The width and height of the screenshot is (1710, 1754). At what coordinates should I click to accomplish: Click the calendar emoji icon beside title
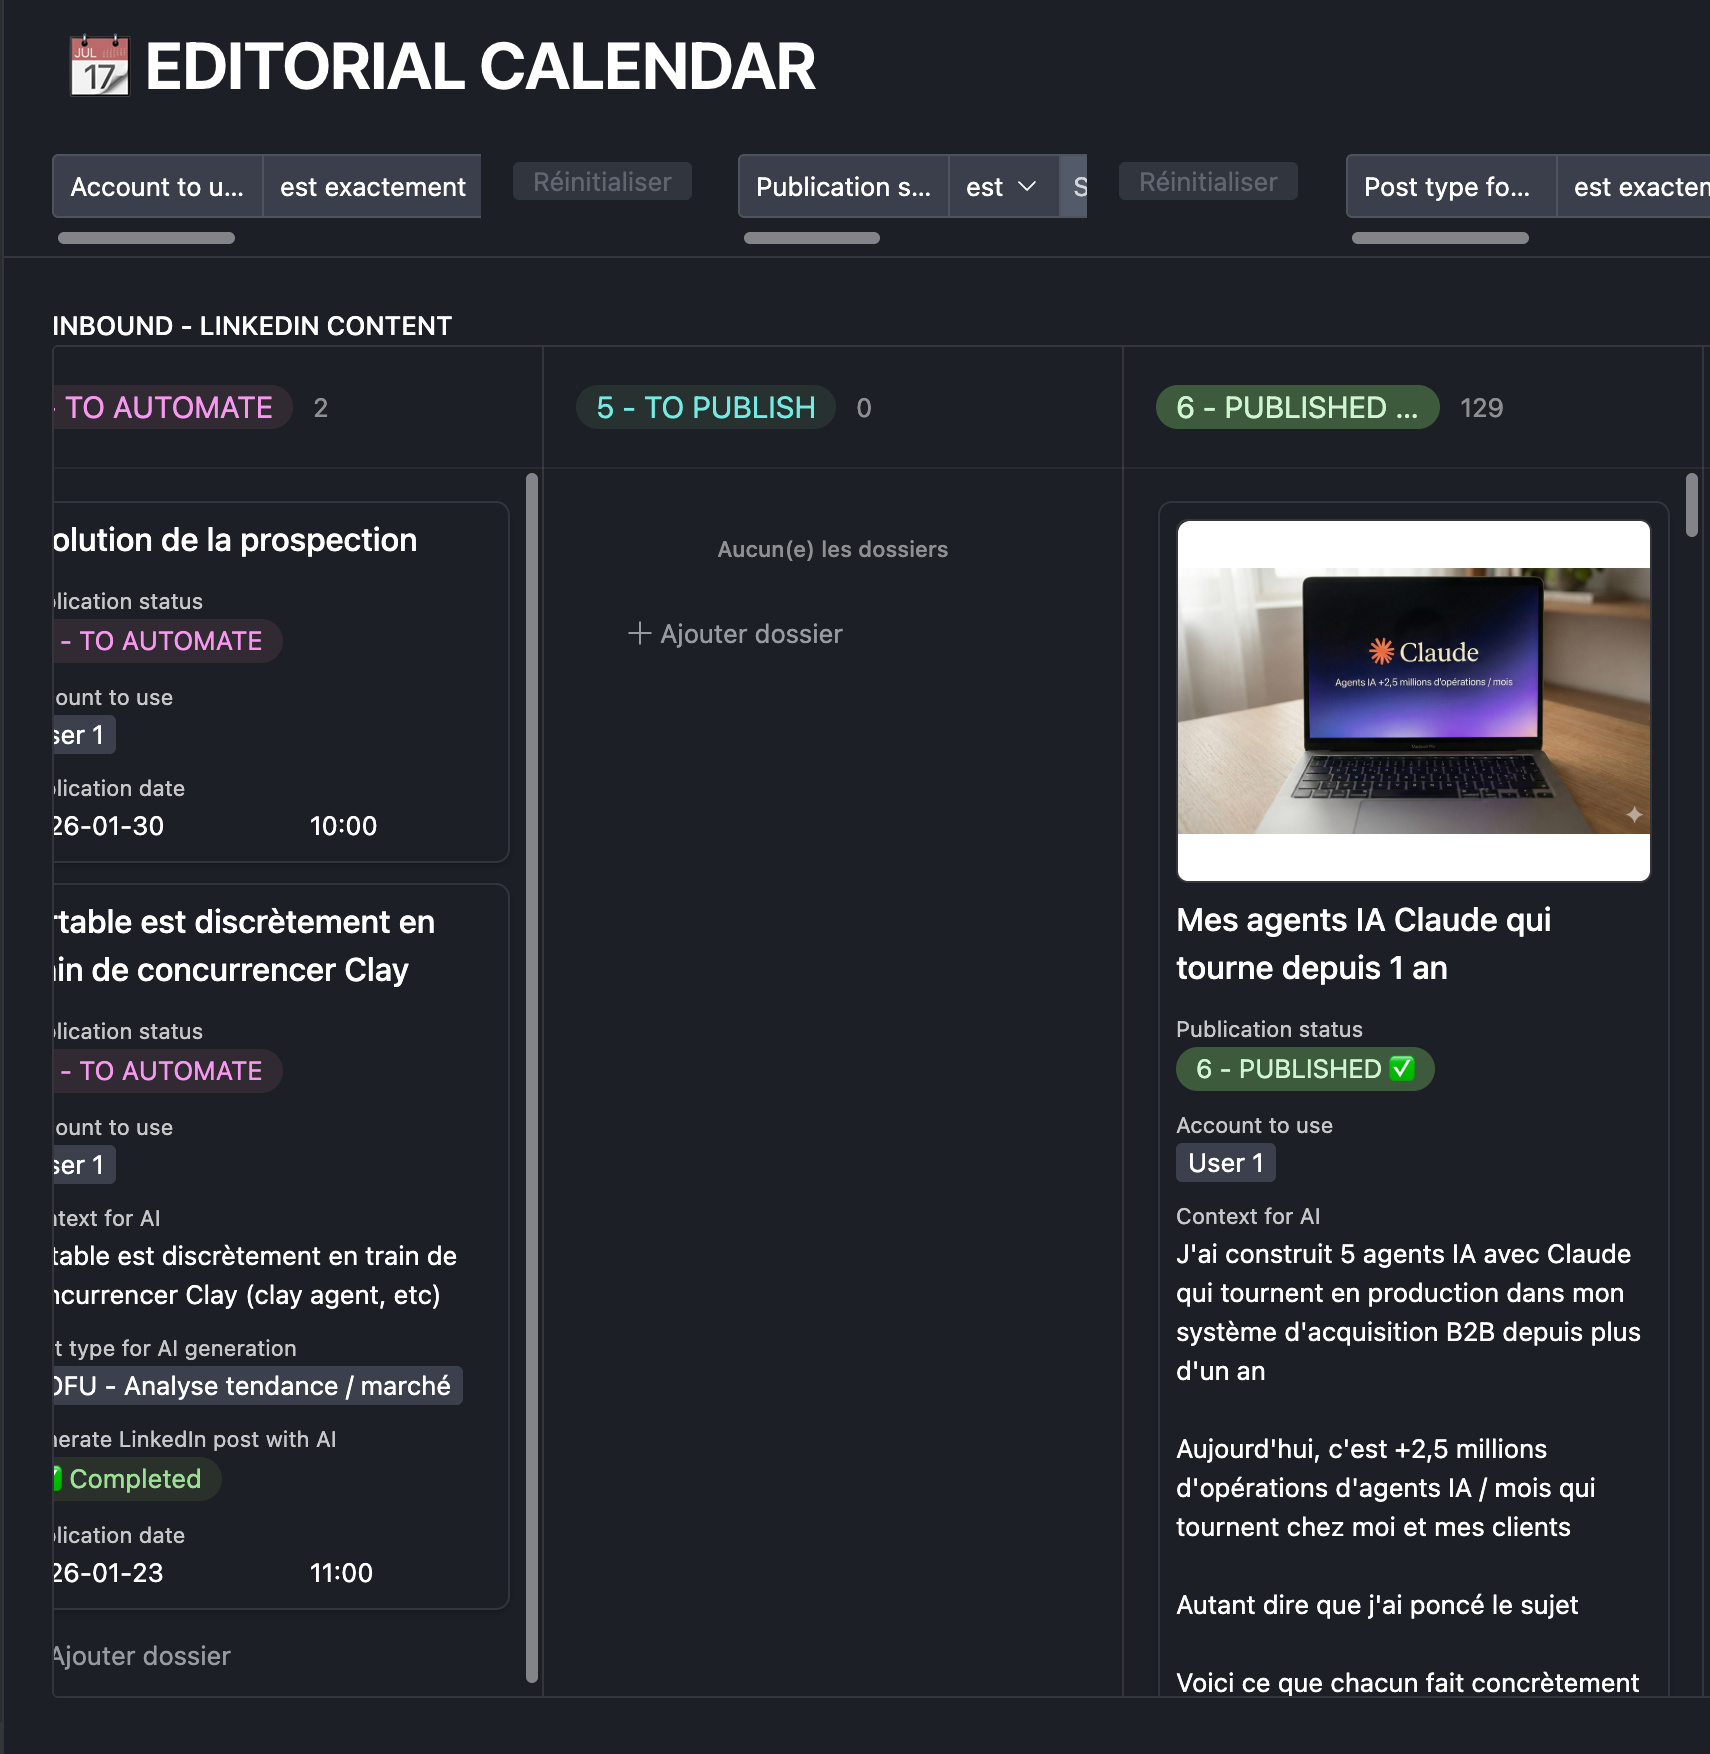(x=99, y=66)
